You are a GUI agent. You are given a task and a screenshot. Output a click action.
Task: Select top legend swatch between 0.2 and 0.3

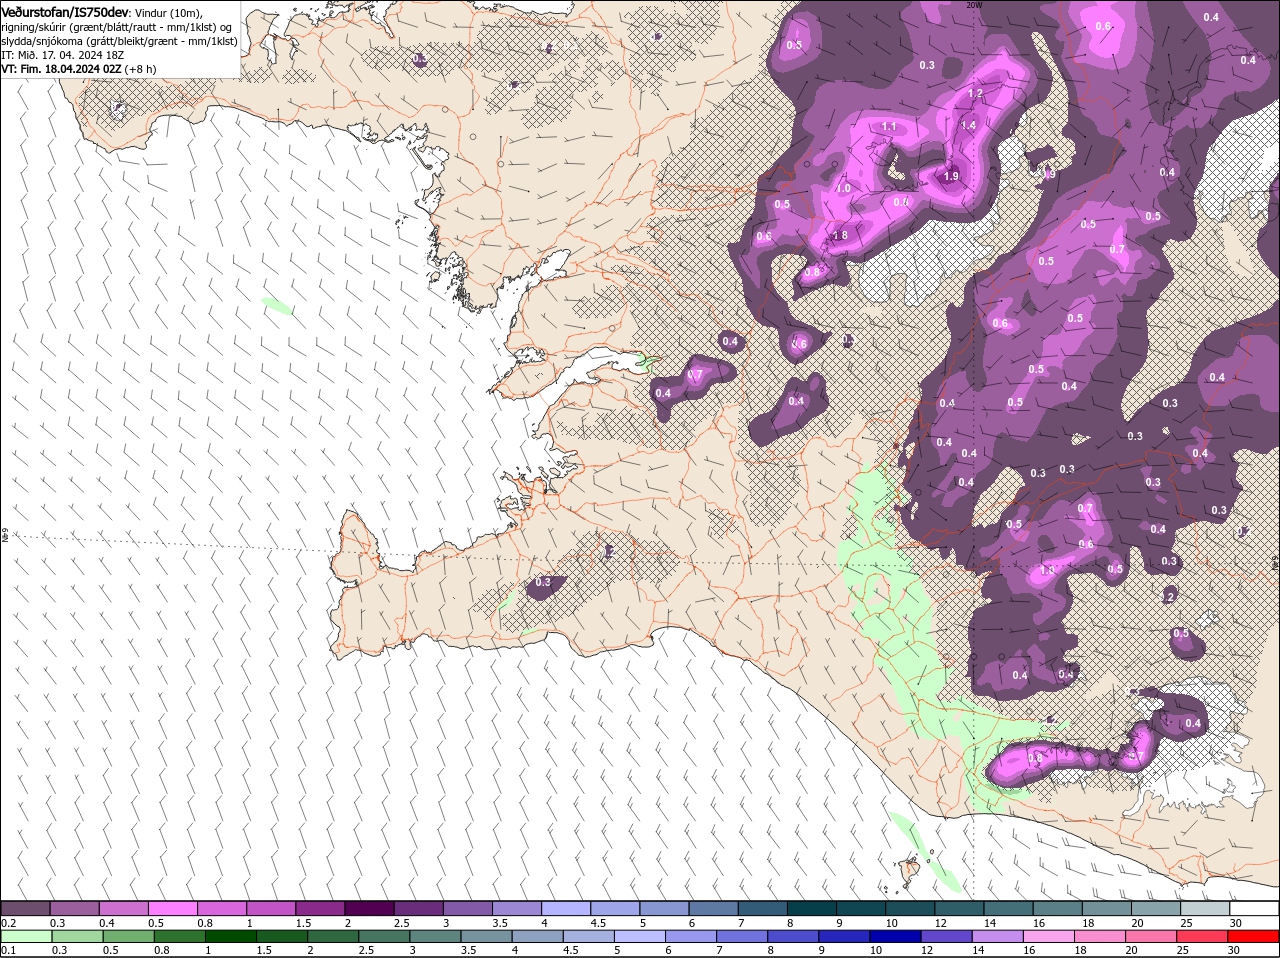coord(26,908)
